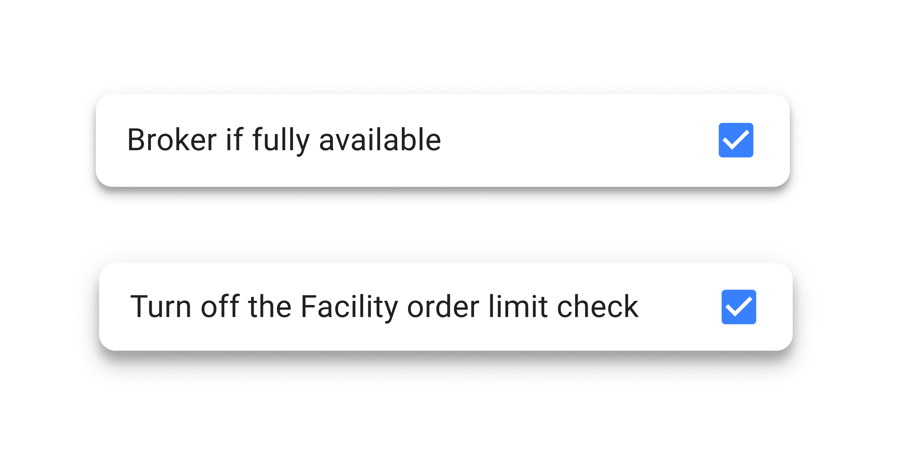Uncheck Turn off Facility order limit check
The height and width of the screenshot is (470, 900).
[739, 307]
